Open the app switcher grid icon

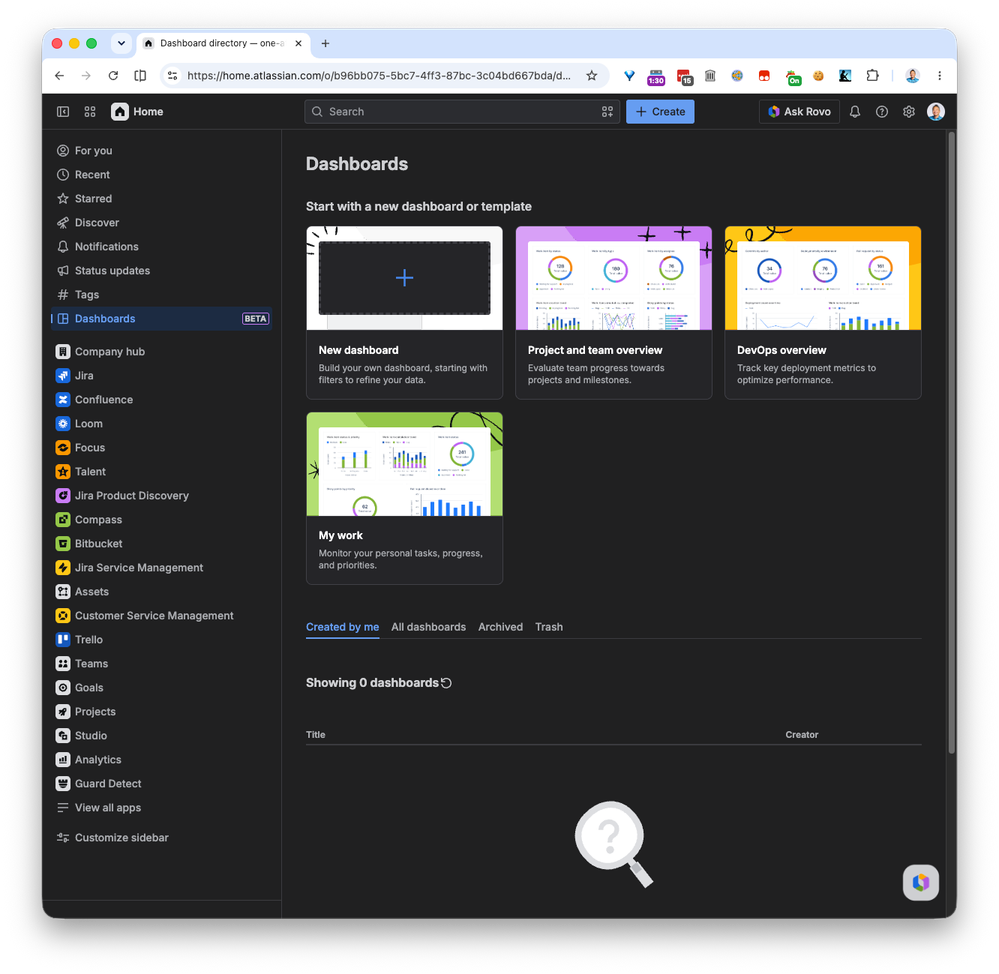tap(90, 111)
